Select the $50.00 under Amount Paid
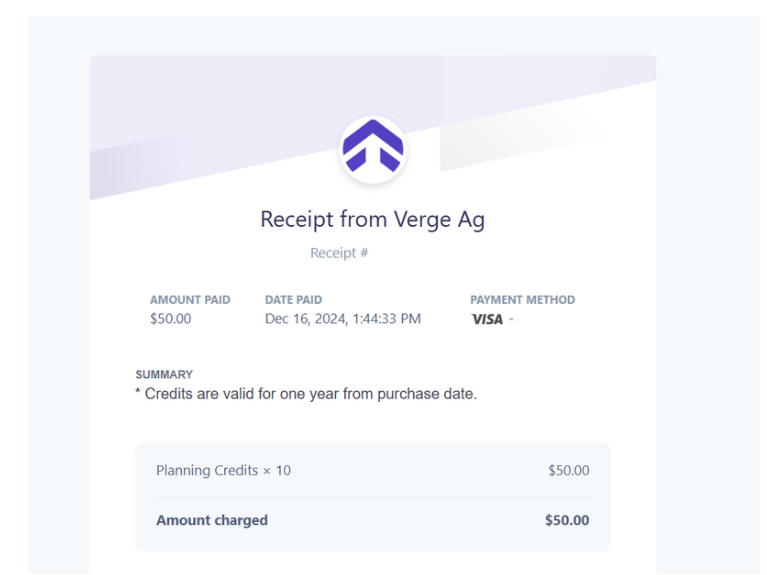Screen dimensions: 767x575 click(x=170, y=319)
